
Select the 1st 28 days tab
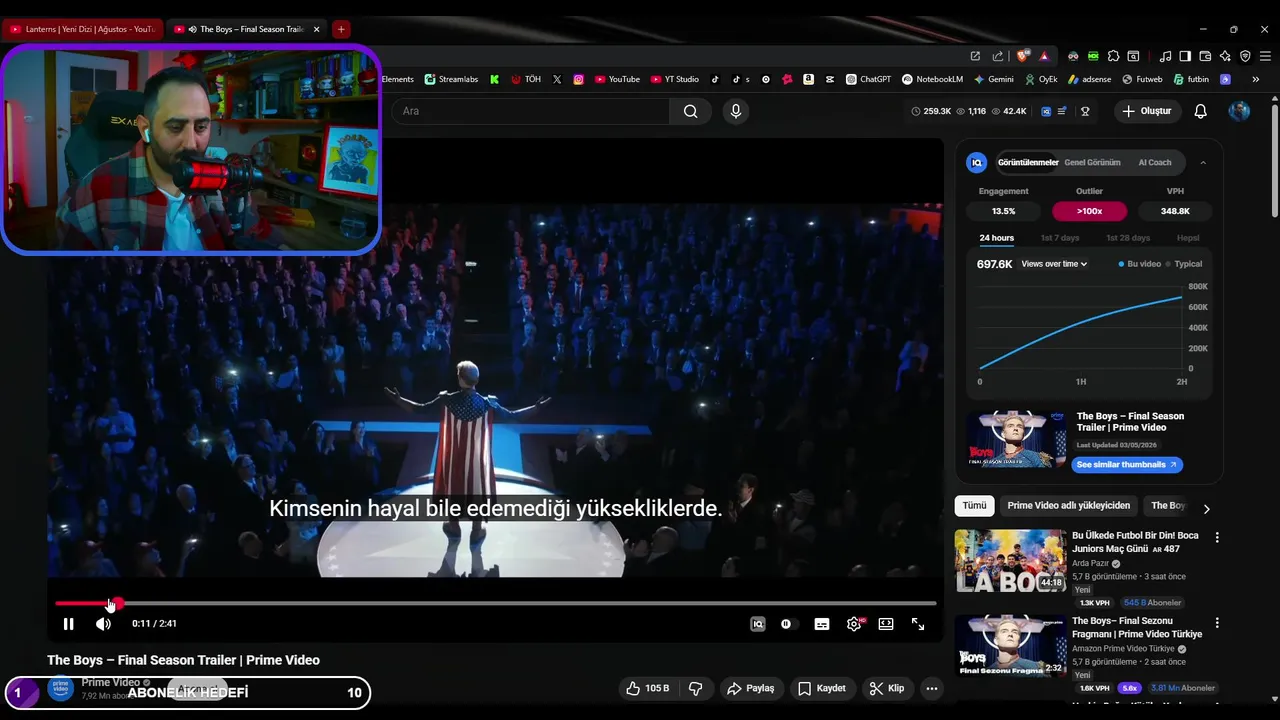(1128, 238)
